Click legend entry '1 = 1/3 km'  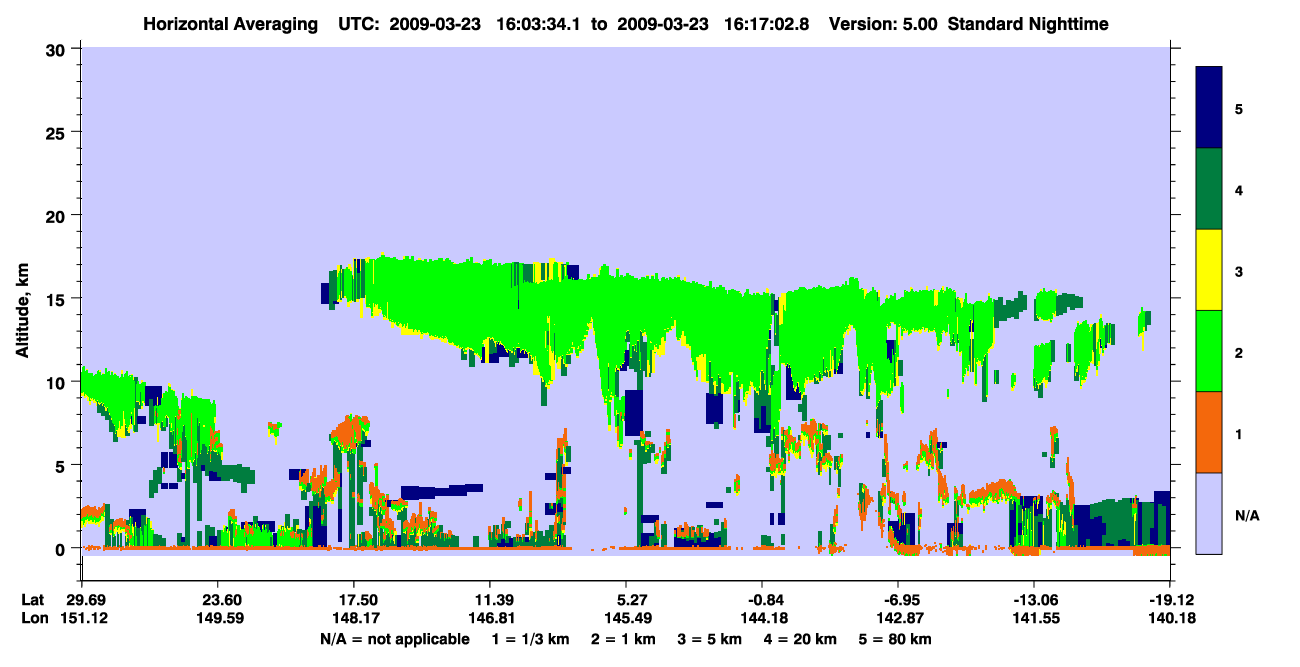pyautogui.click(x=529, y=639)
